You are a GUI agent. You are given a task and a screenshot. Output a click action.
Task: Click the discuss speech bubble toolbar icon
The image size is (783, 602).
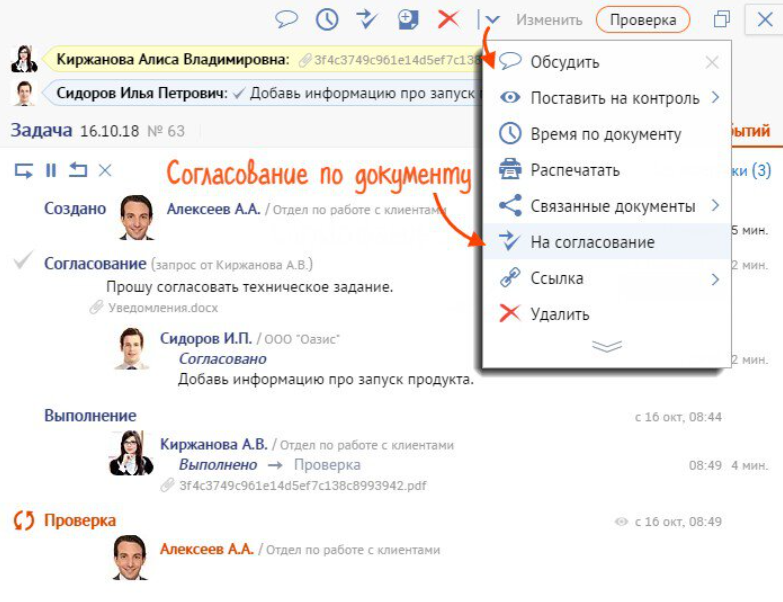(288, 19)
